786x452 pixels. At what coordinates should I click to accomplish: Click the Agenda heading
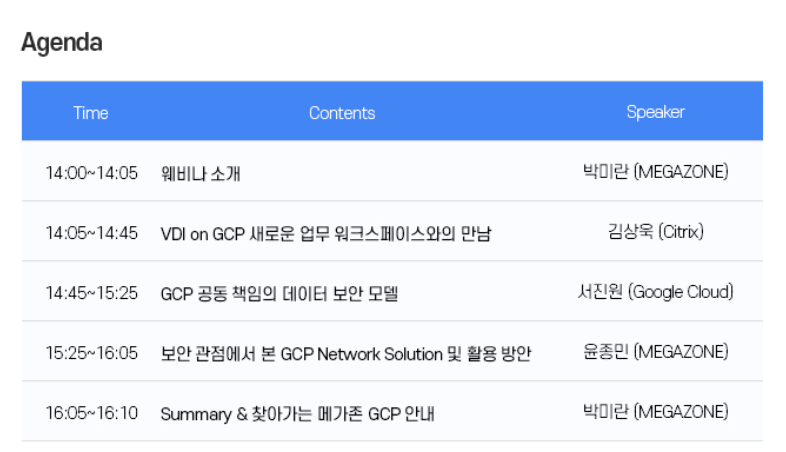click(x=61, y=43)
